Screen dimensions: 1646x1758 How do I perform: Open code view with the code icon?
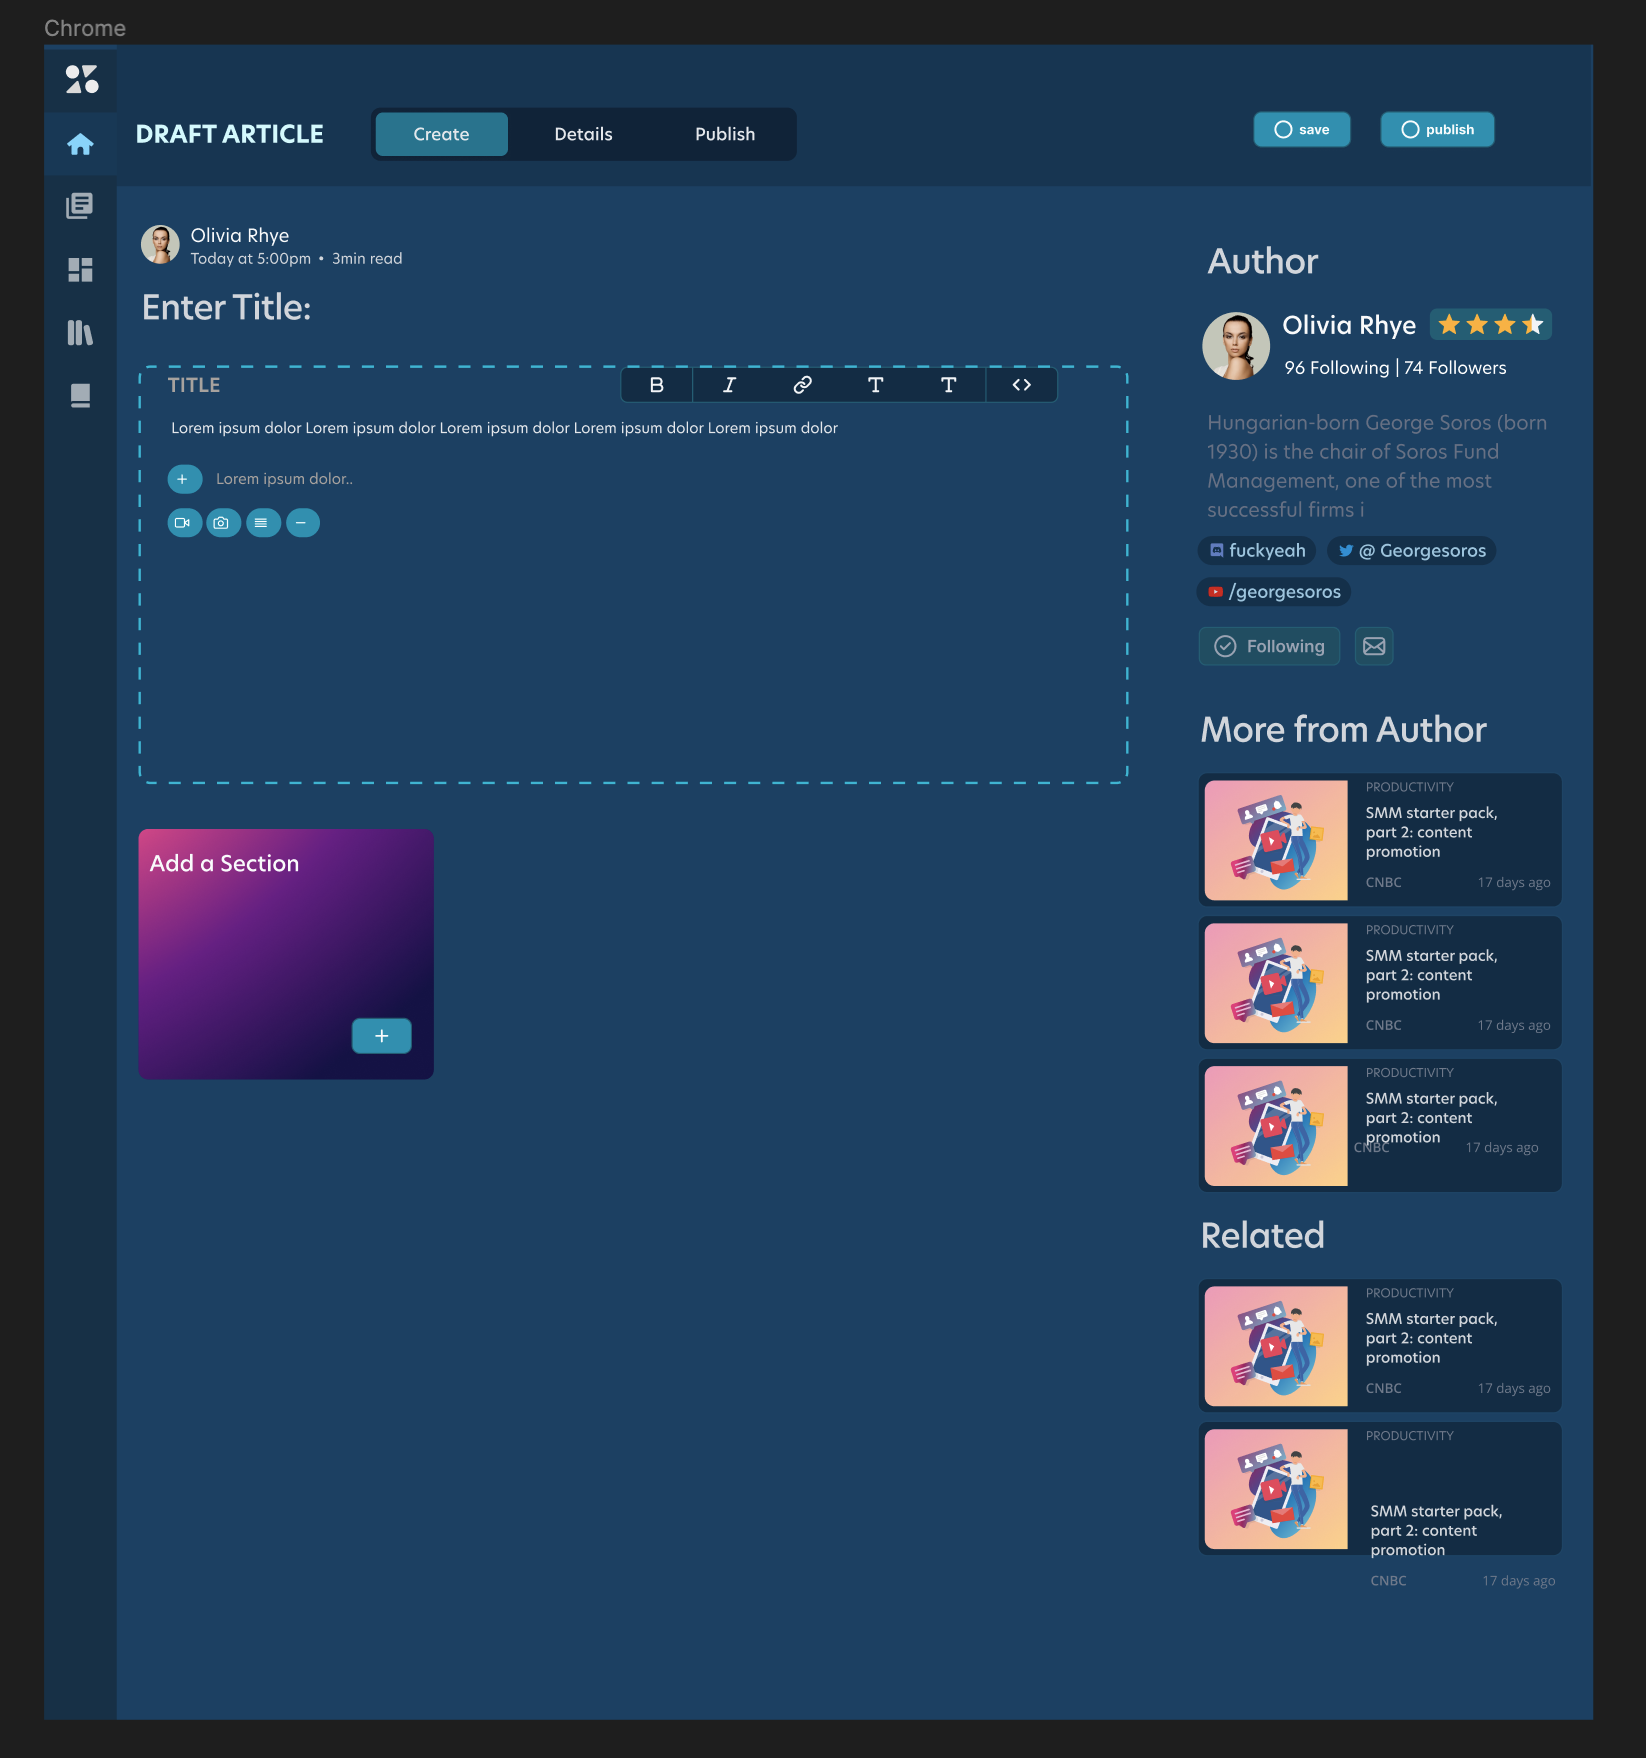point(1022,384)
